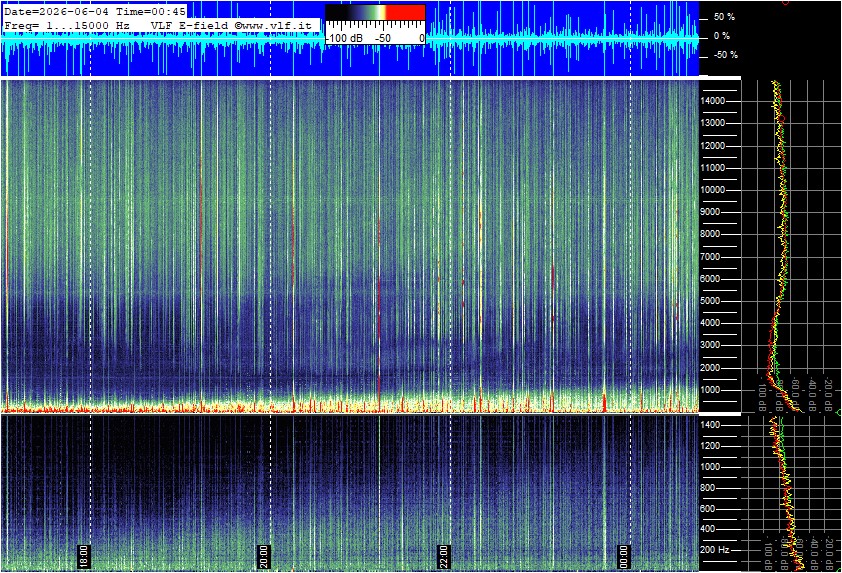Image resolution: width=842 pixels, height=573 pixels.
Task: Click the Date=2026-06-04 Time=00:45 header text
Action: tap(95, 11)
